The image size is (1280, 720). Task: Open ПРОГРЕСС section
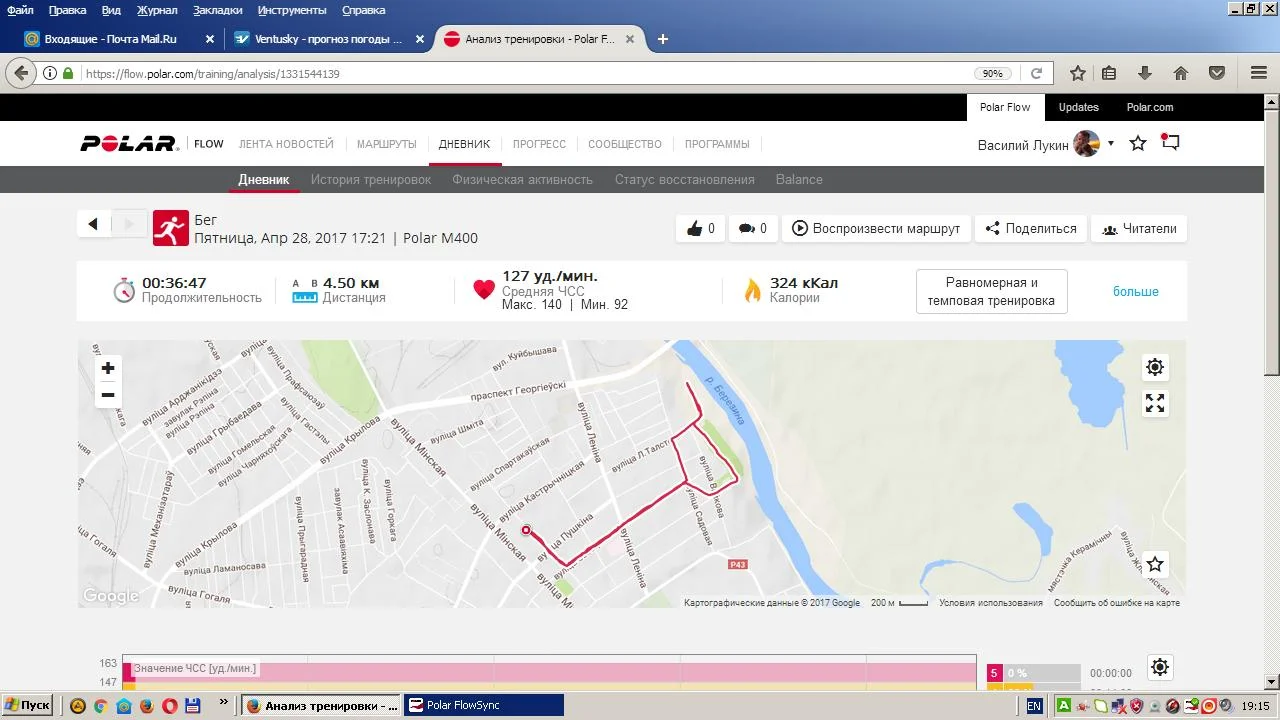(x=539, y=144)
